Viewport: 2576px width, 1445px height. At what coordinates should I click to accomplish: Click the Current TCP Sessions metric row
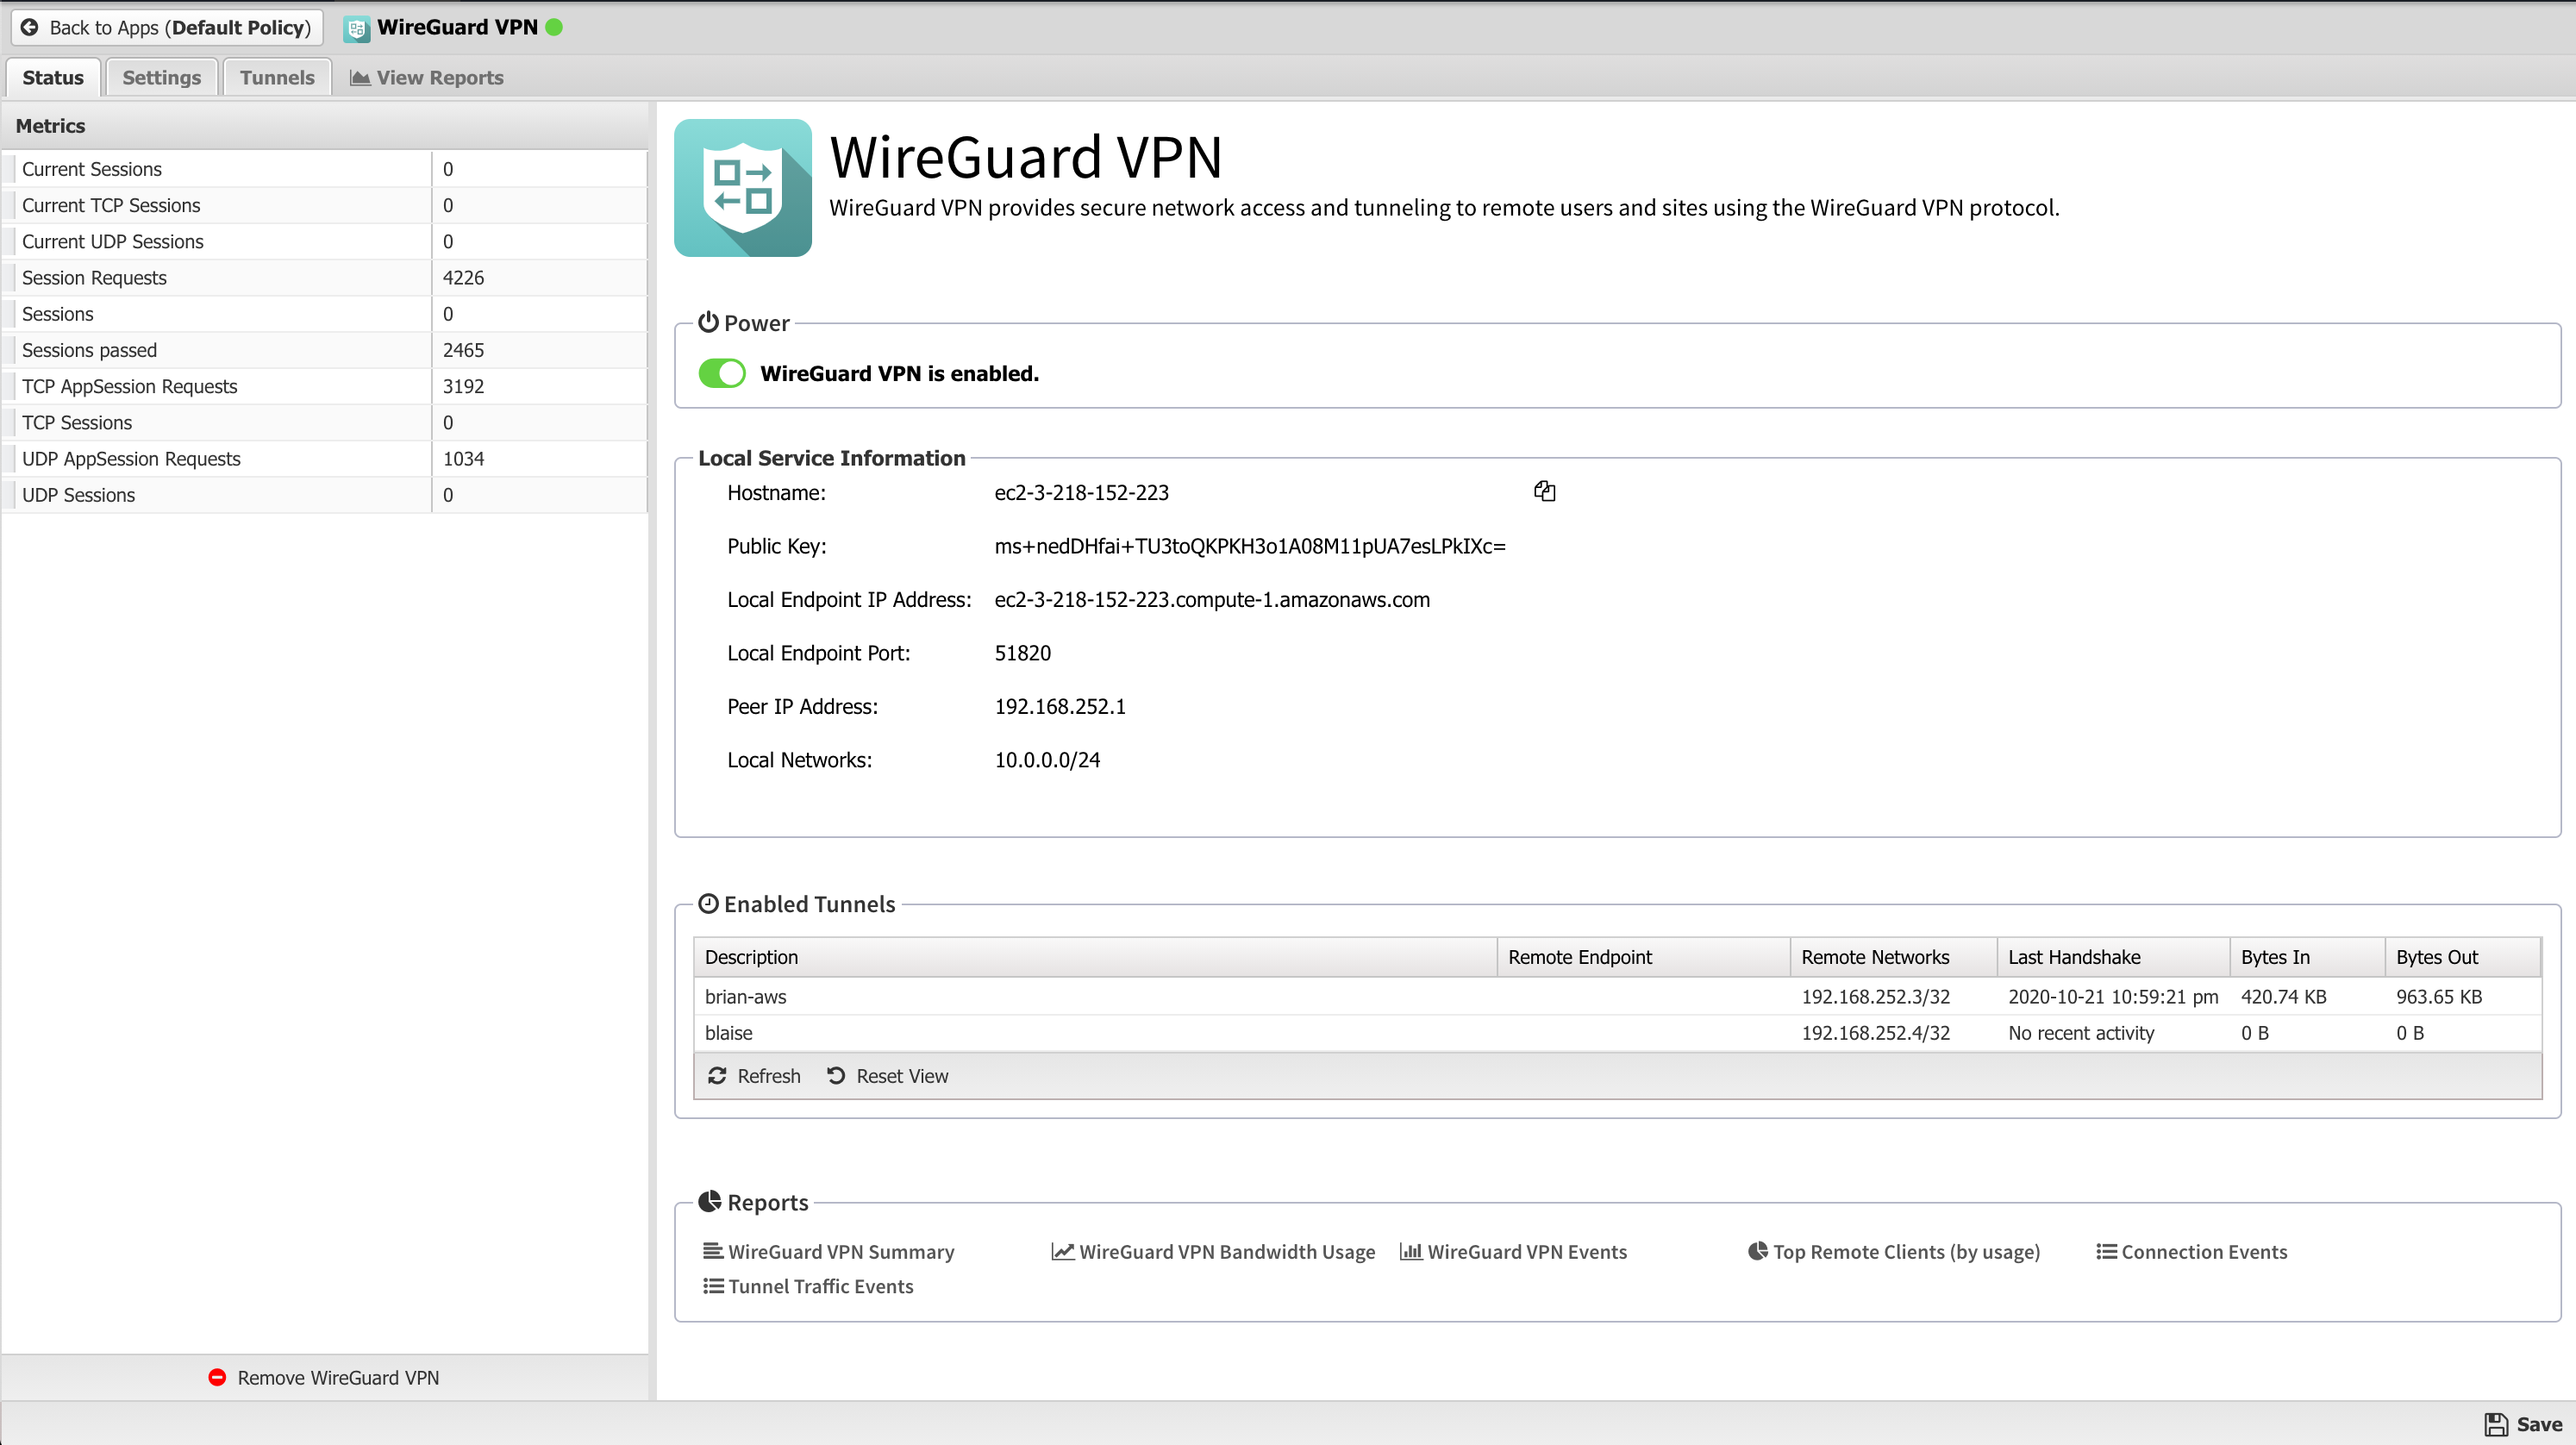coord(325,205)
